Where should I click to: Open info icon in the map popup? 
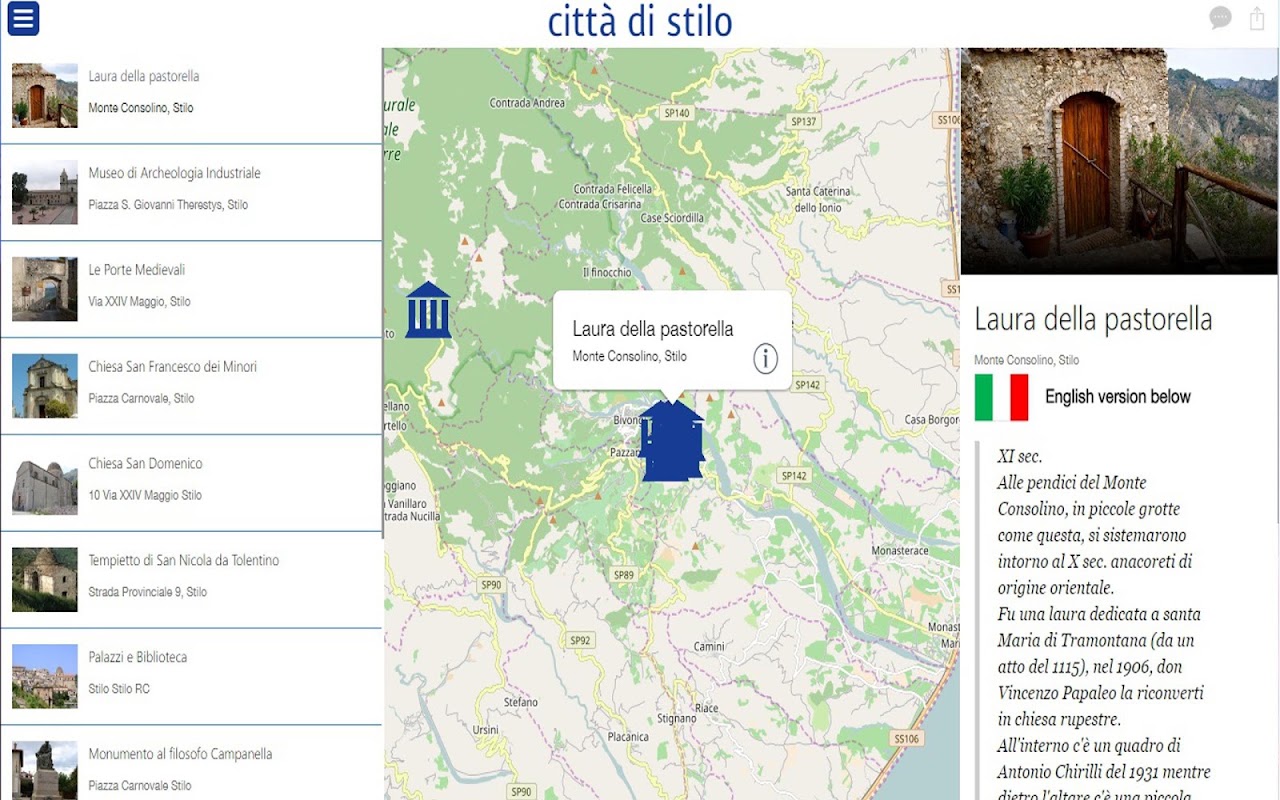tap(765, 358)
